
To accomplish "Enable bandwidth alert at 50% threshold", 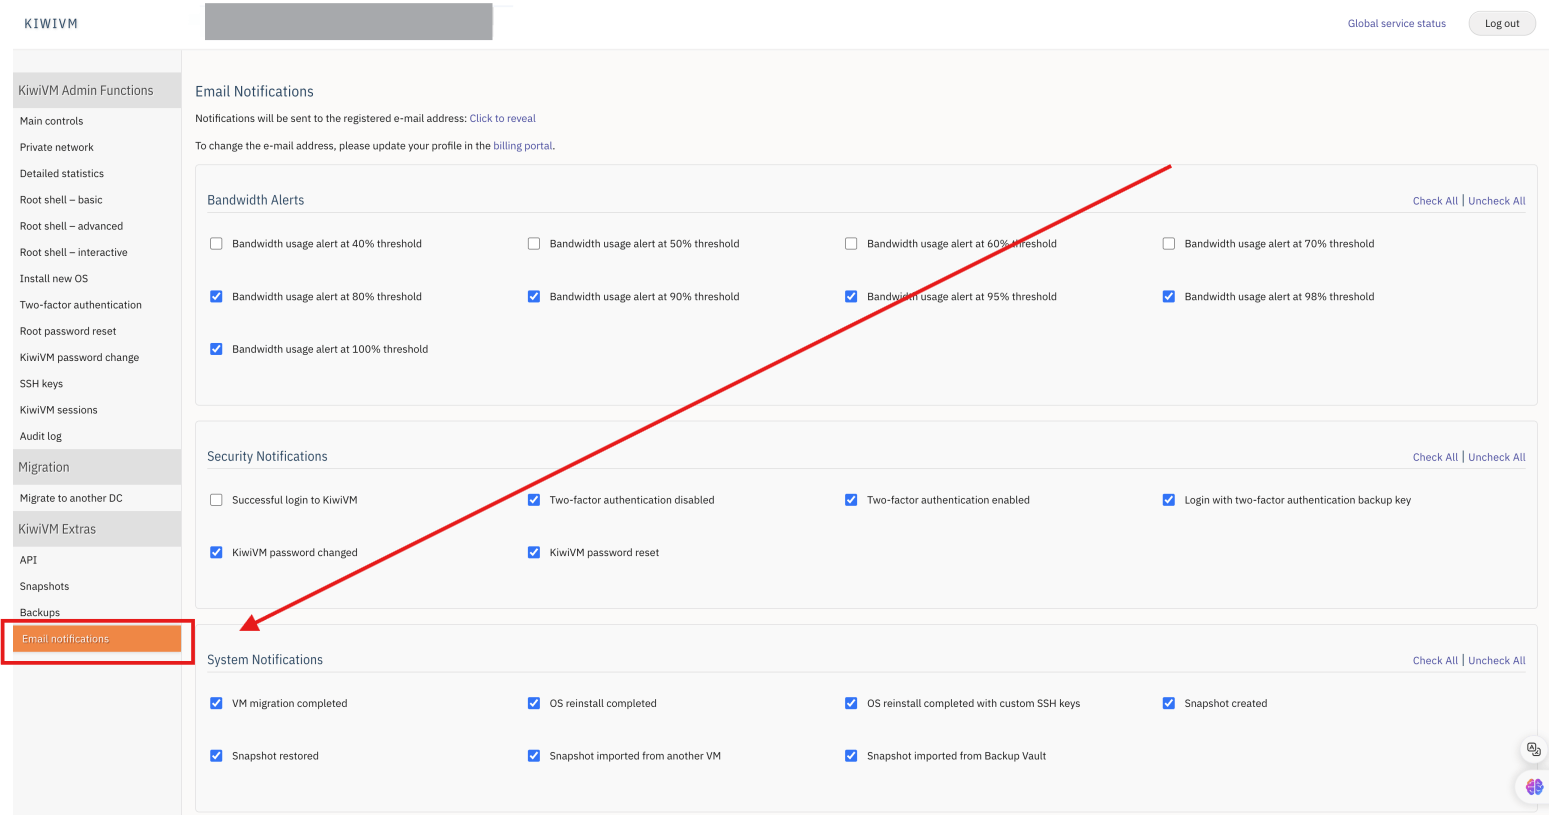I will point(534,243).
